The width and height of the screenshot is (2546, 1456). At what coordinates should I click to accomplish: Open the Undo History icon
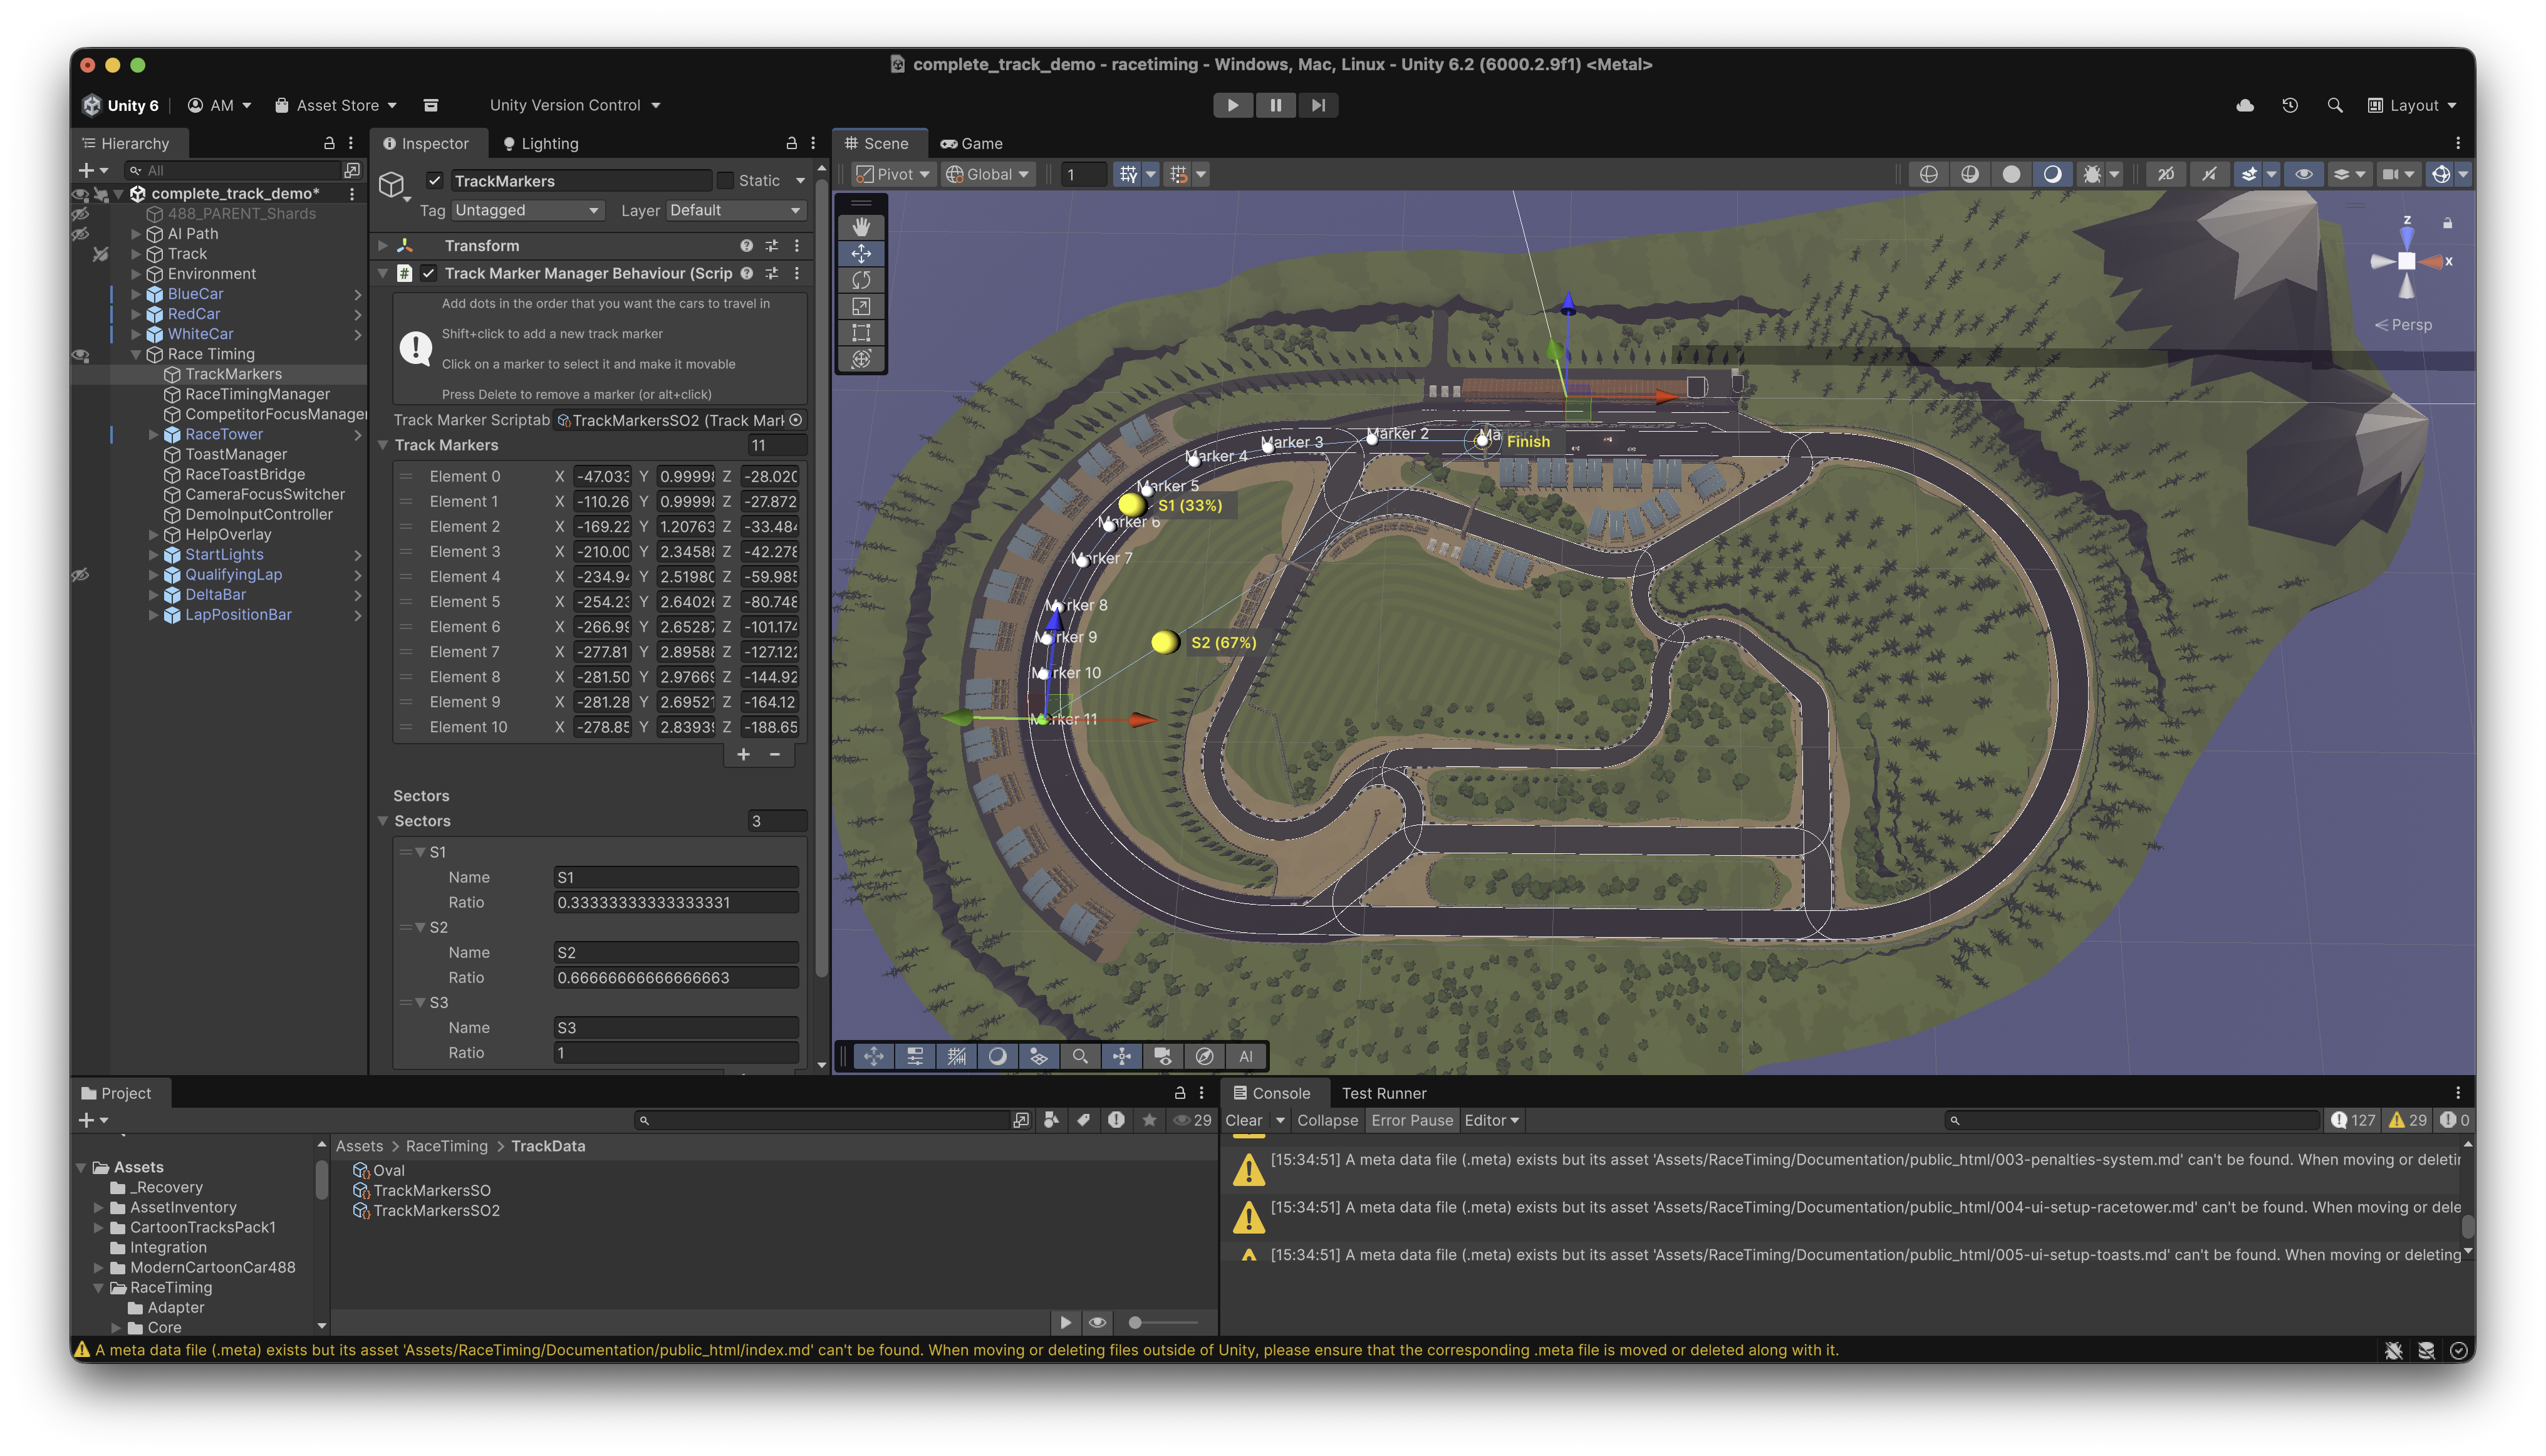pos(2290,105)
